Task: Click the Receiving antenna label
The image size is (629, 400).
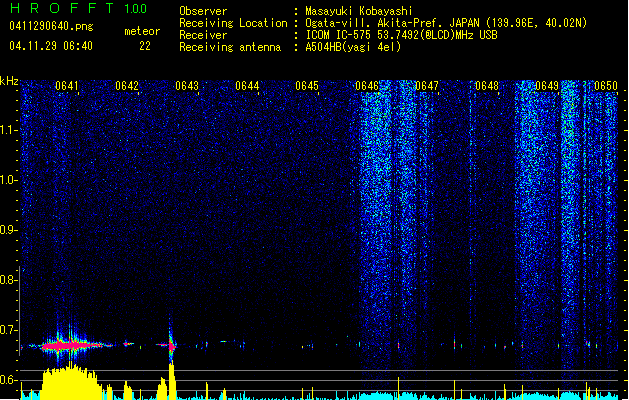Action: tap(230, 47)
